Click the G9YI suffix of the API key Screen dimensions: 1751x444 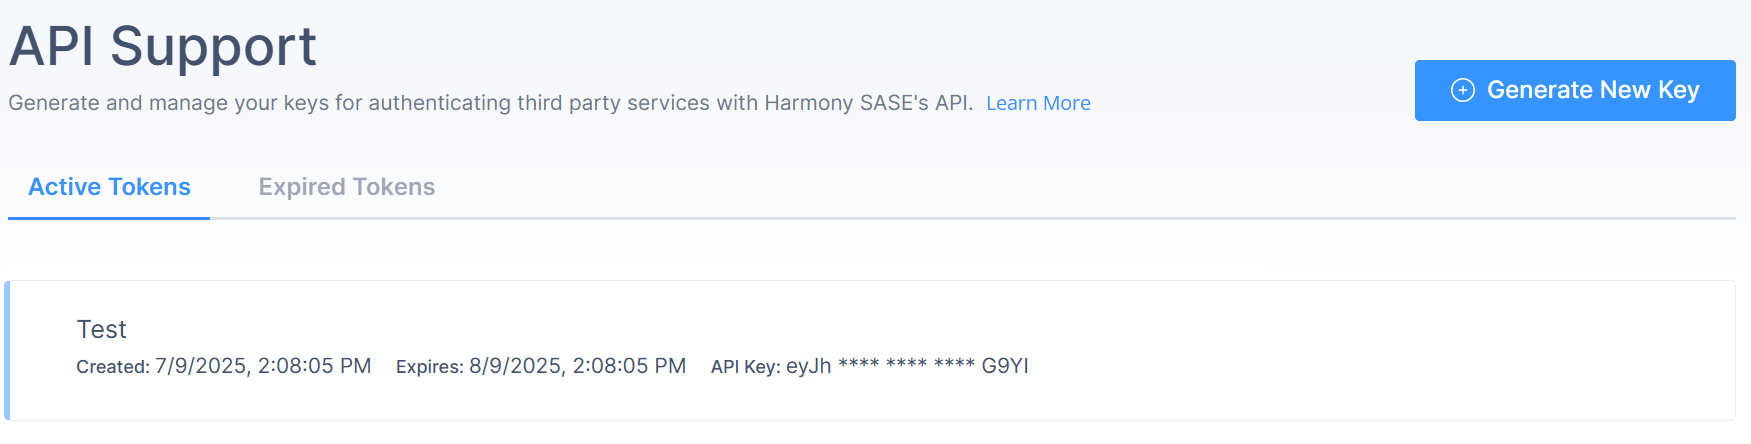point(1005,366)
